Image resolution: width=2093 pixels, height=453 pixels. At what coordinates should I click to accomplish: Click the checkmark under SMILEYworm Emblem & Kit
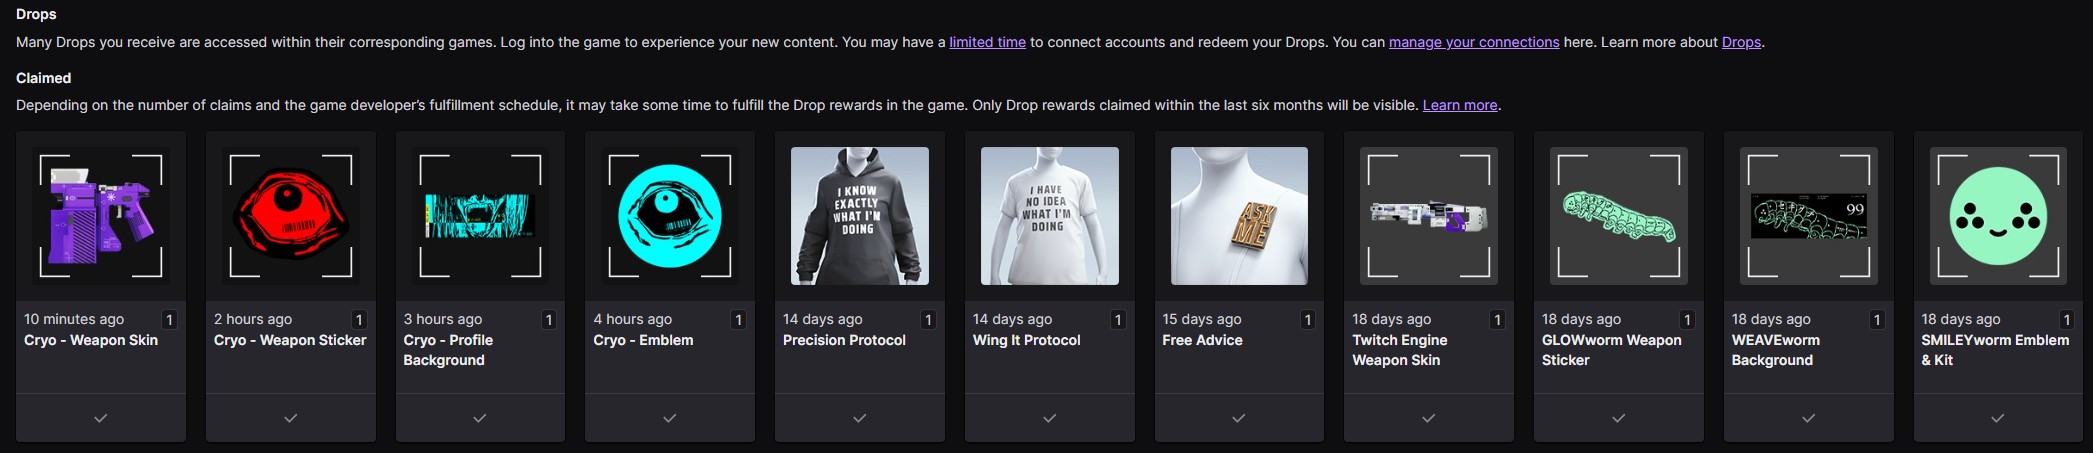click(1997, 418)
